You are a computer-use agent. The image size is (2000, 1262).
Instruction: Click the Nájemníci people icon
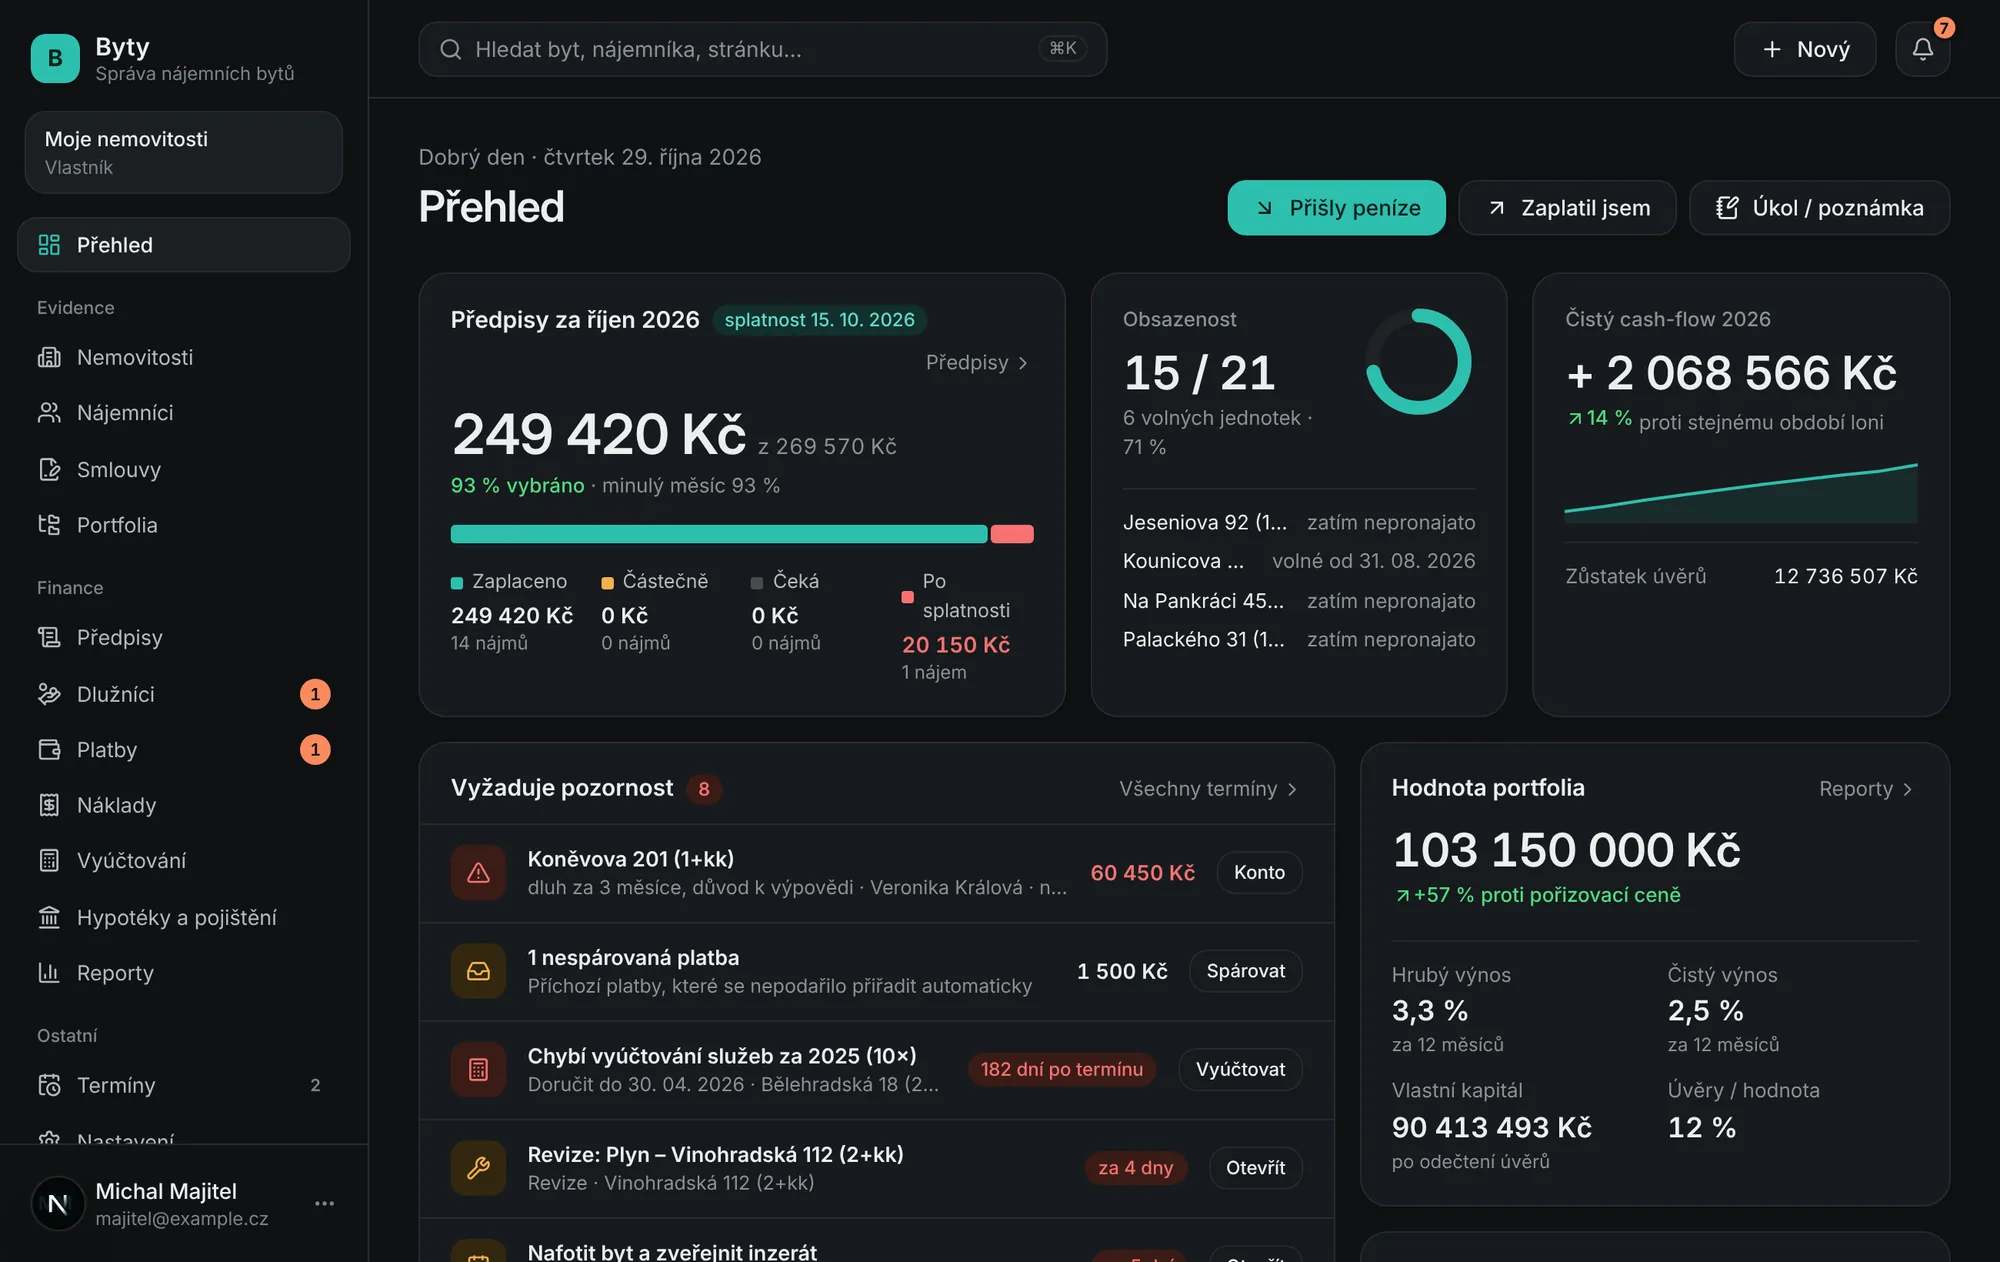click(49, 413)
